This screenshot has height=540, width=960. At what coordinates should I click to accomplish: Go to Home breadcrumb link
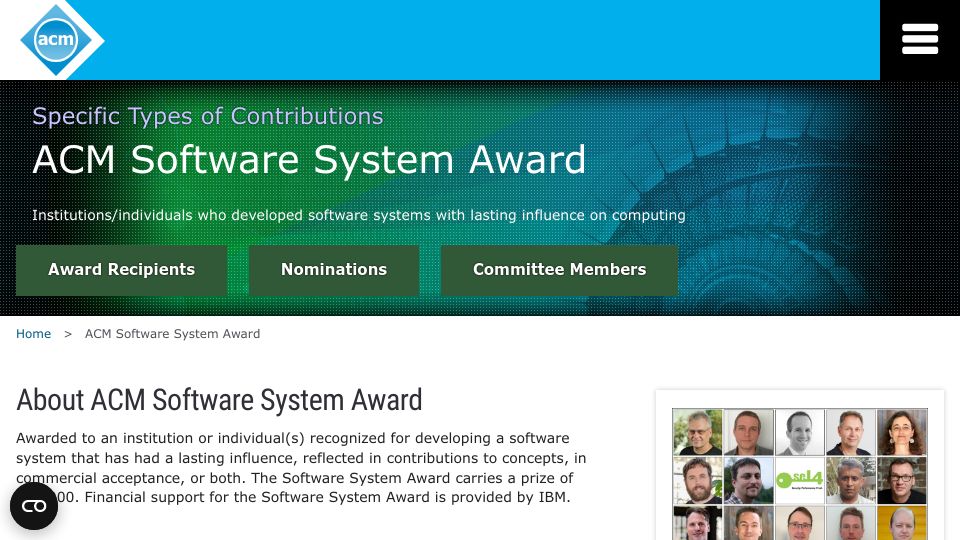coord(33,334)
